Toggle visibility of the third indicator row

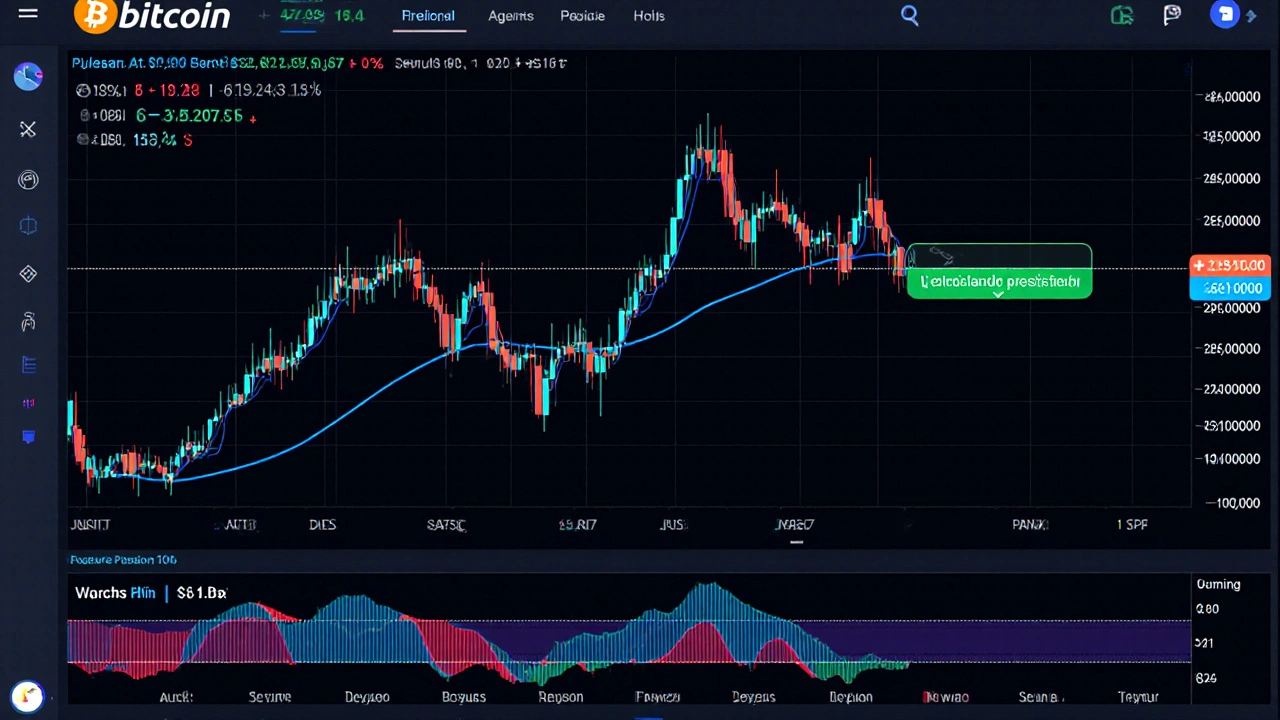(83, 140)
